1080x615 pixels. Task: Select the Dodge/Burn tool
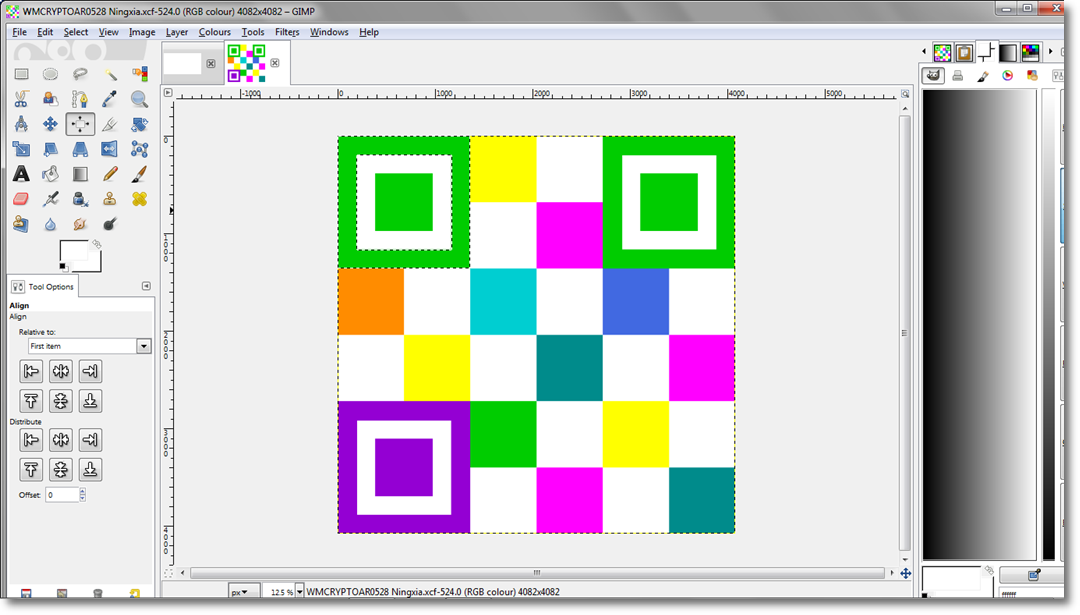coord(110,224)
